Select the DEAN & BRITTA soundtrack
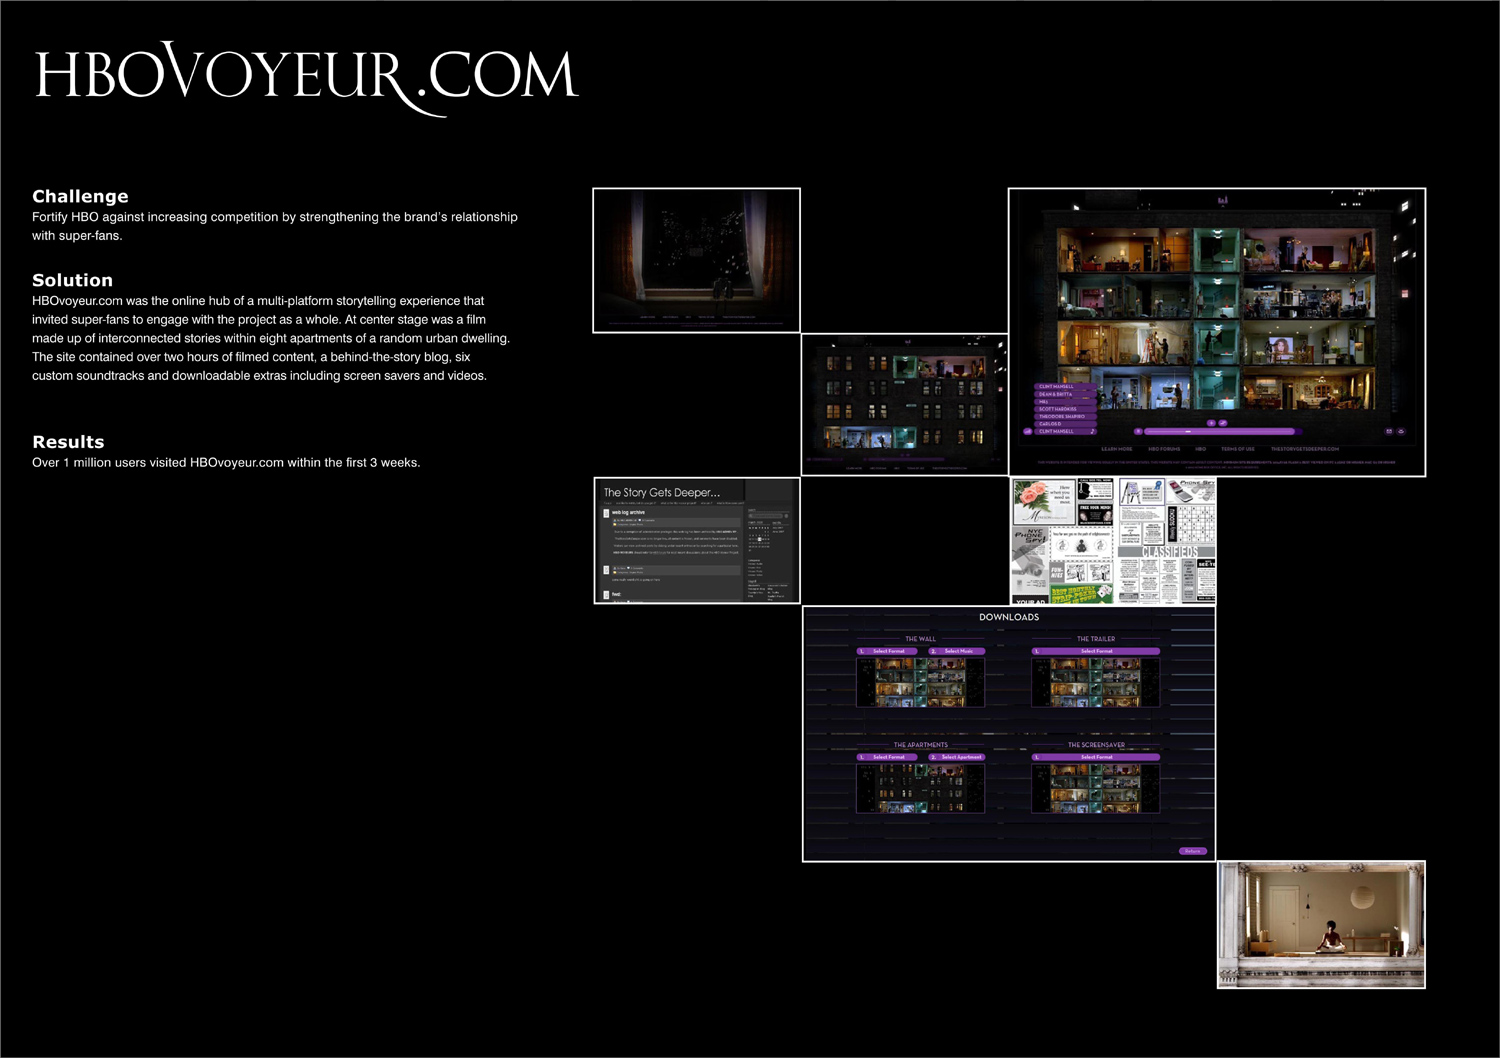 coord(1066,394)
